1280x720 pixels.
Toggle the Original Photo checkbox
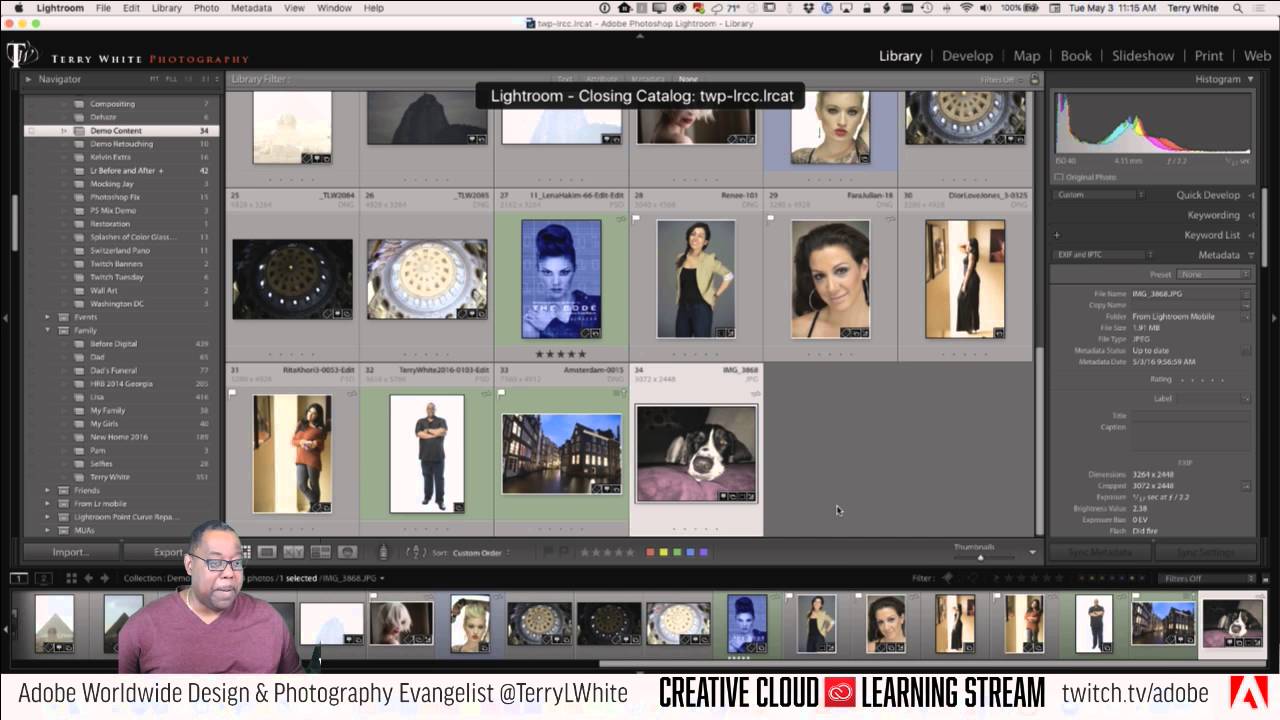(1058, 177)
